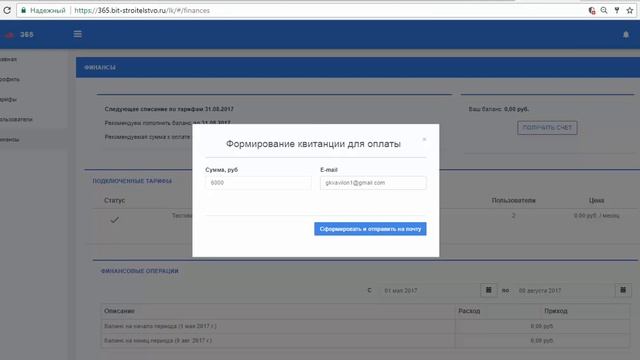Click the bookmark star icon
Viewport: 640px width, 360px height.
coord(630,11)
